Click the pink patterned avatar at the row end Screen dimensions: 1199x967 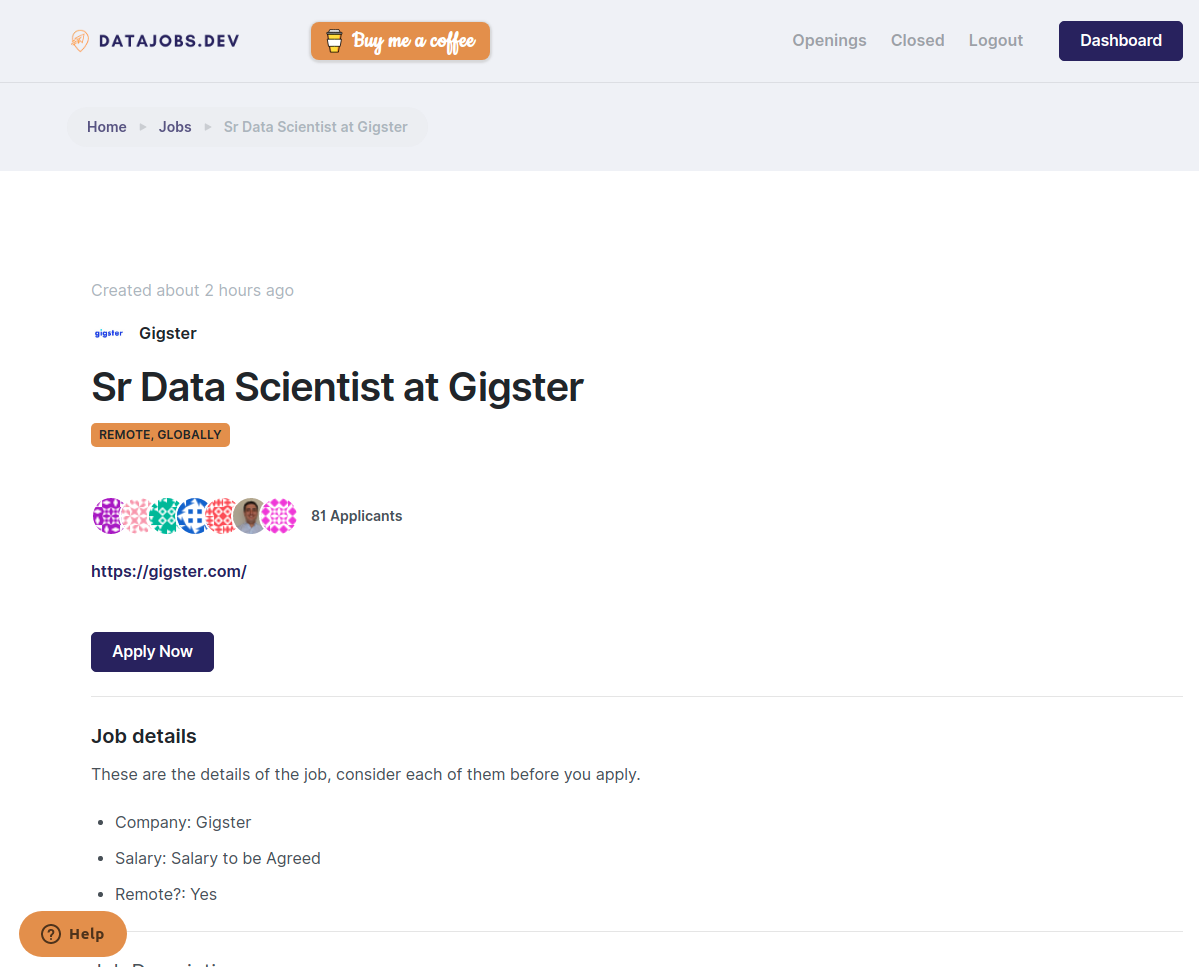click(x=279, y=516)
